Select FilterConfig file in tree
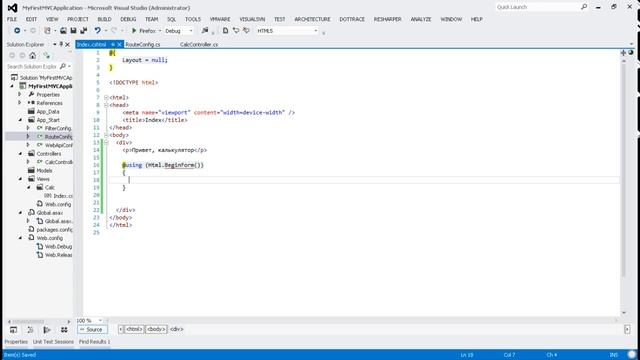The image size is (640, 360). (x=58, y=128)
